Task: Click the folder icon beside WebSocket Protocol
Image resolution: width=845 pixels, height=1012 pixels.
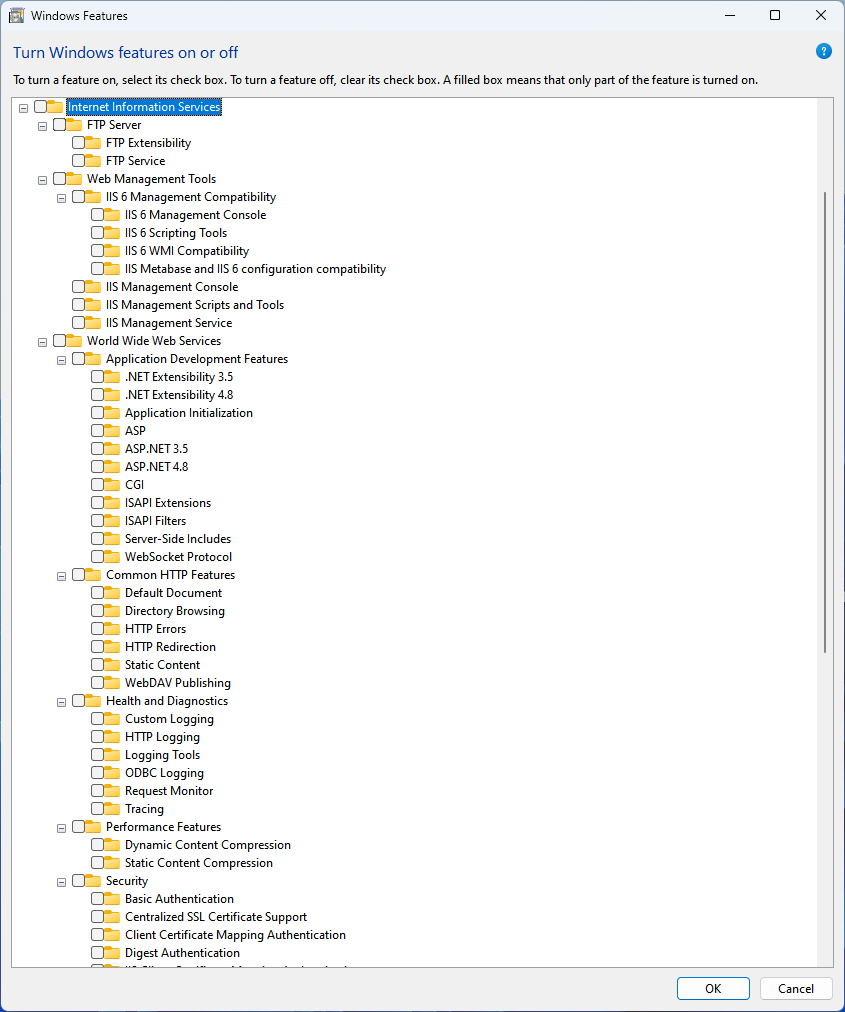Action: point(112,557)
